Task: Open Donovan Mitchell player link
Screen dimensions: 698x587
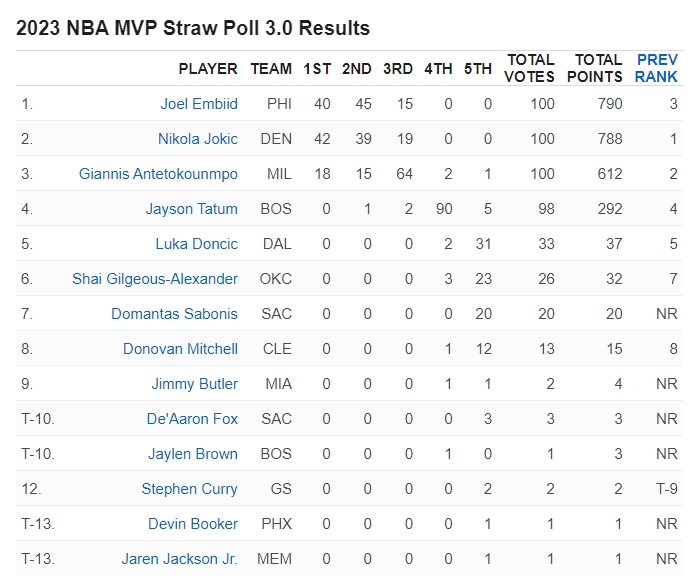Action: (x=180, y=349)
